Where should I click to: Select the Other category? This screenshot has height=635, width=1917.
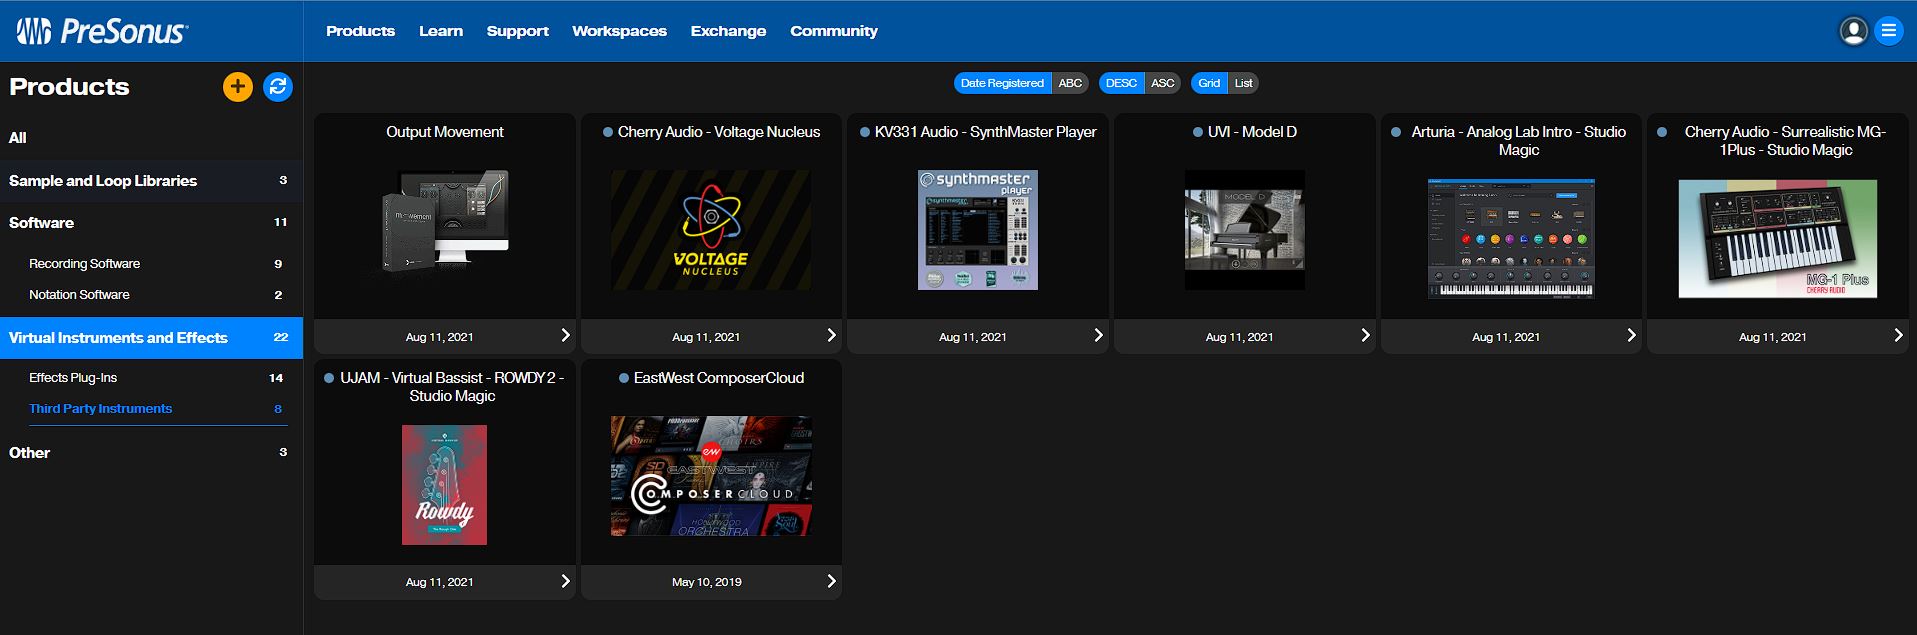151,453
